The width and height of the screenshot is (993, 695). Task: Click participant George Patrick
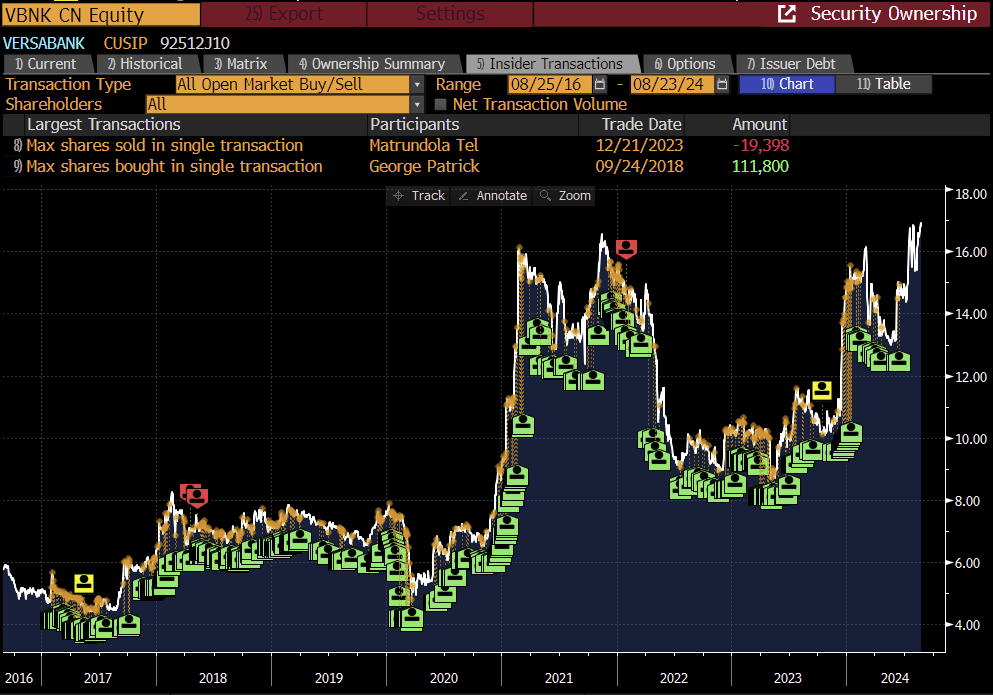424,167
